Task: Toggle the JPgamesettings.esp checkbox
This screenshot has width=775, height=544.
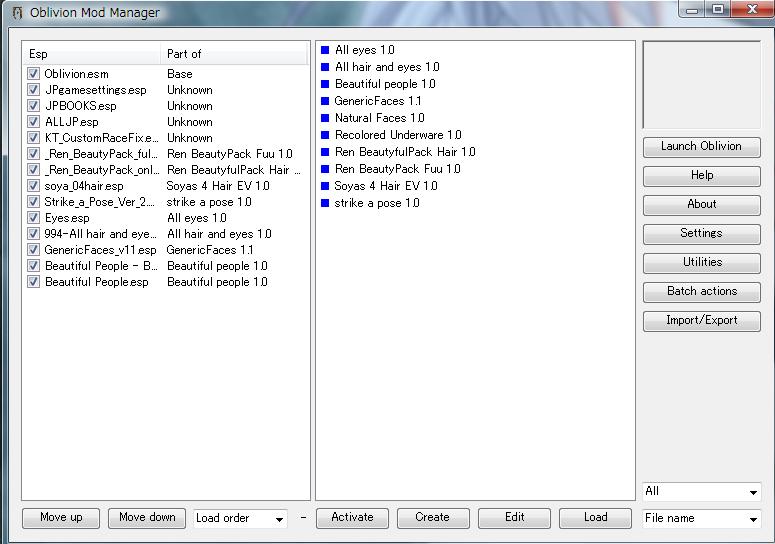Action: click(x=33, y=90)
